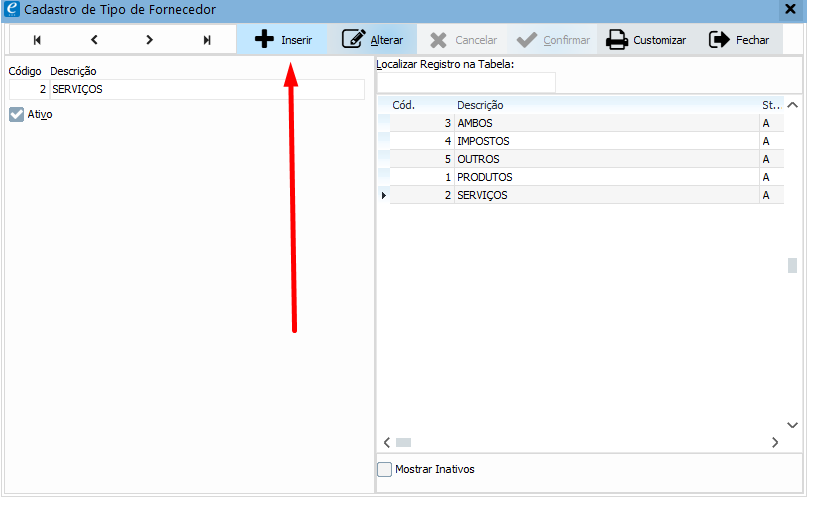The height and width of the screenshot is (507, 817).
Task: Go to first record navigation arrow
Action: tap(37, 40)
